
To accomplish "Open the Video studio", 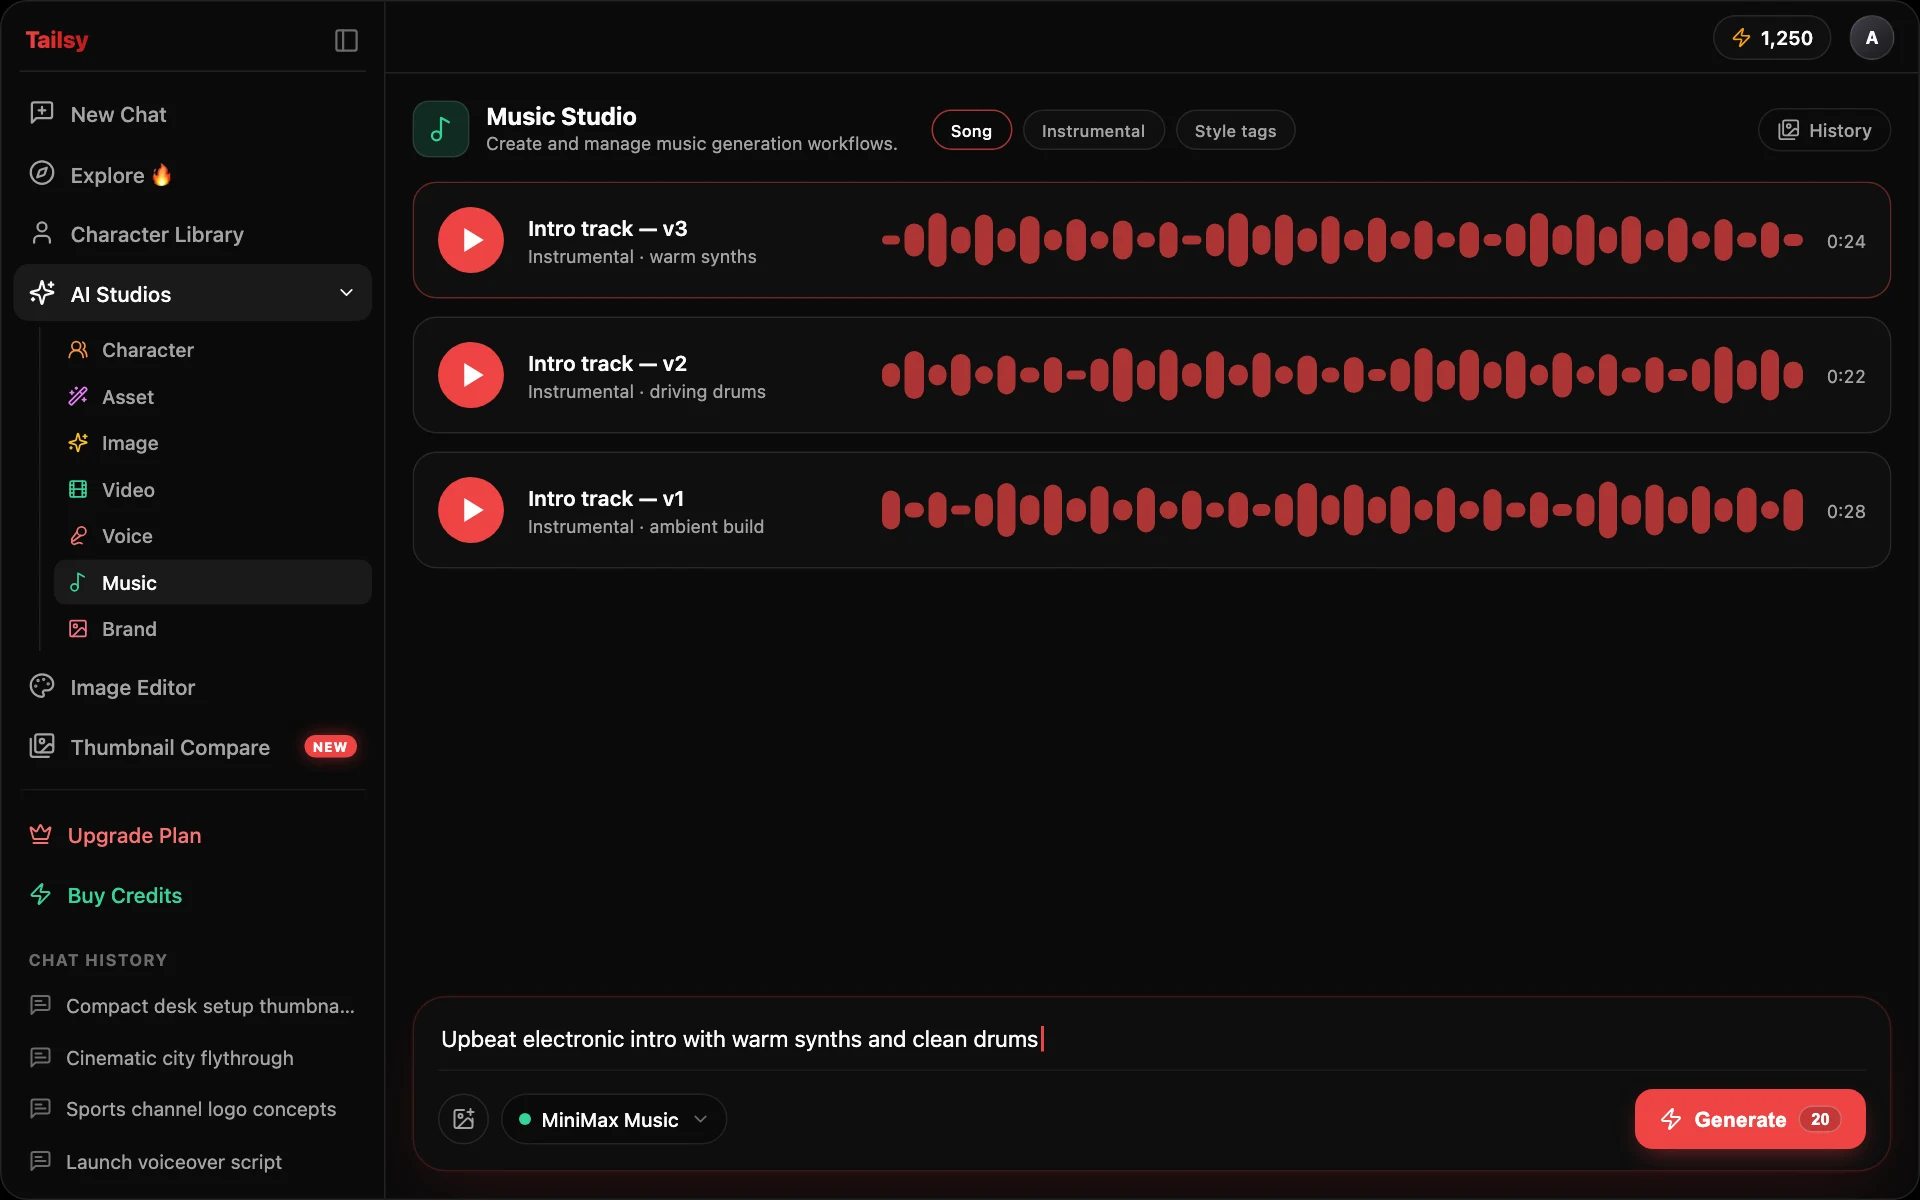I will 213,490.
